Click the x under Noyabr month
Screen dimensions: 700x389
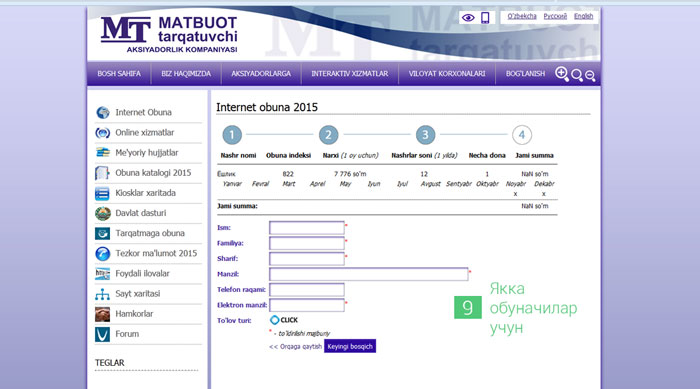[x=515, y=194]
